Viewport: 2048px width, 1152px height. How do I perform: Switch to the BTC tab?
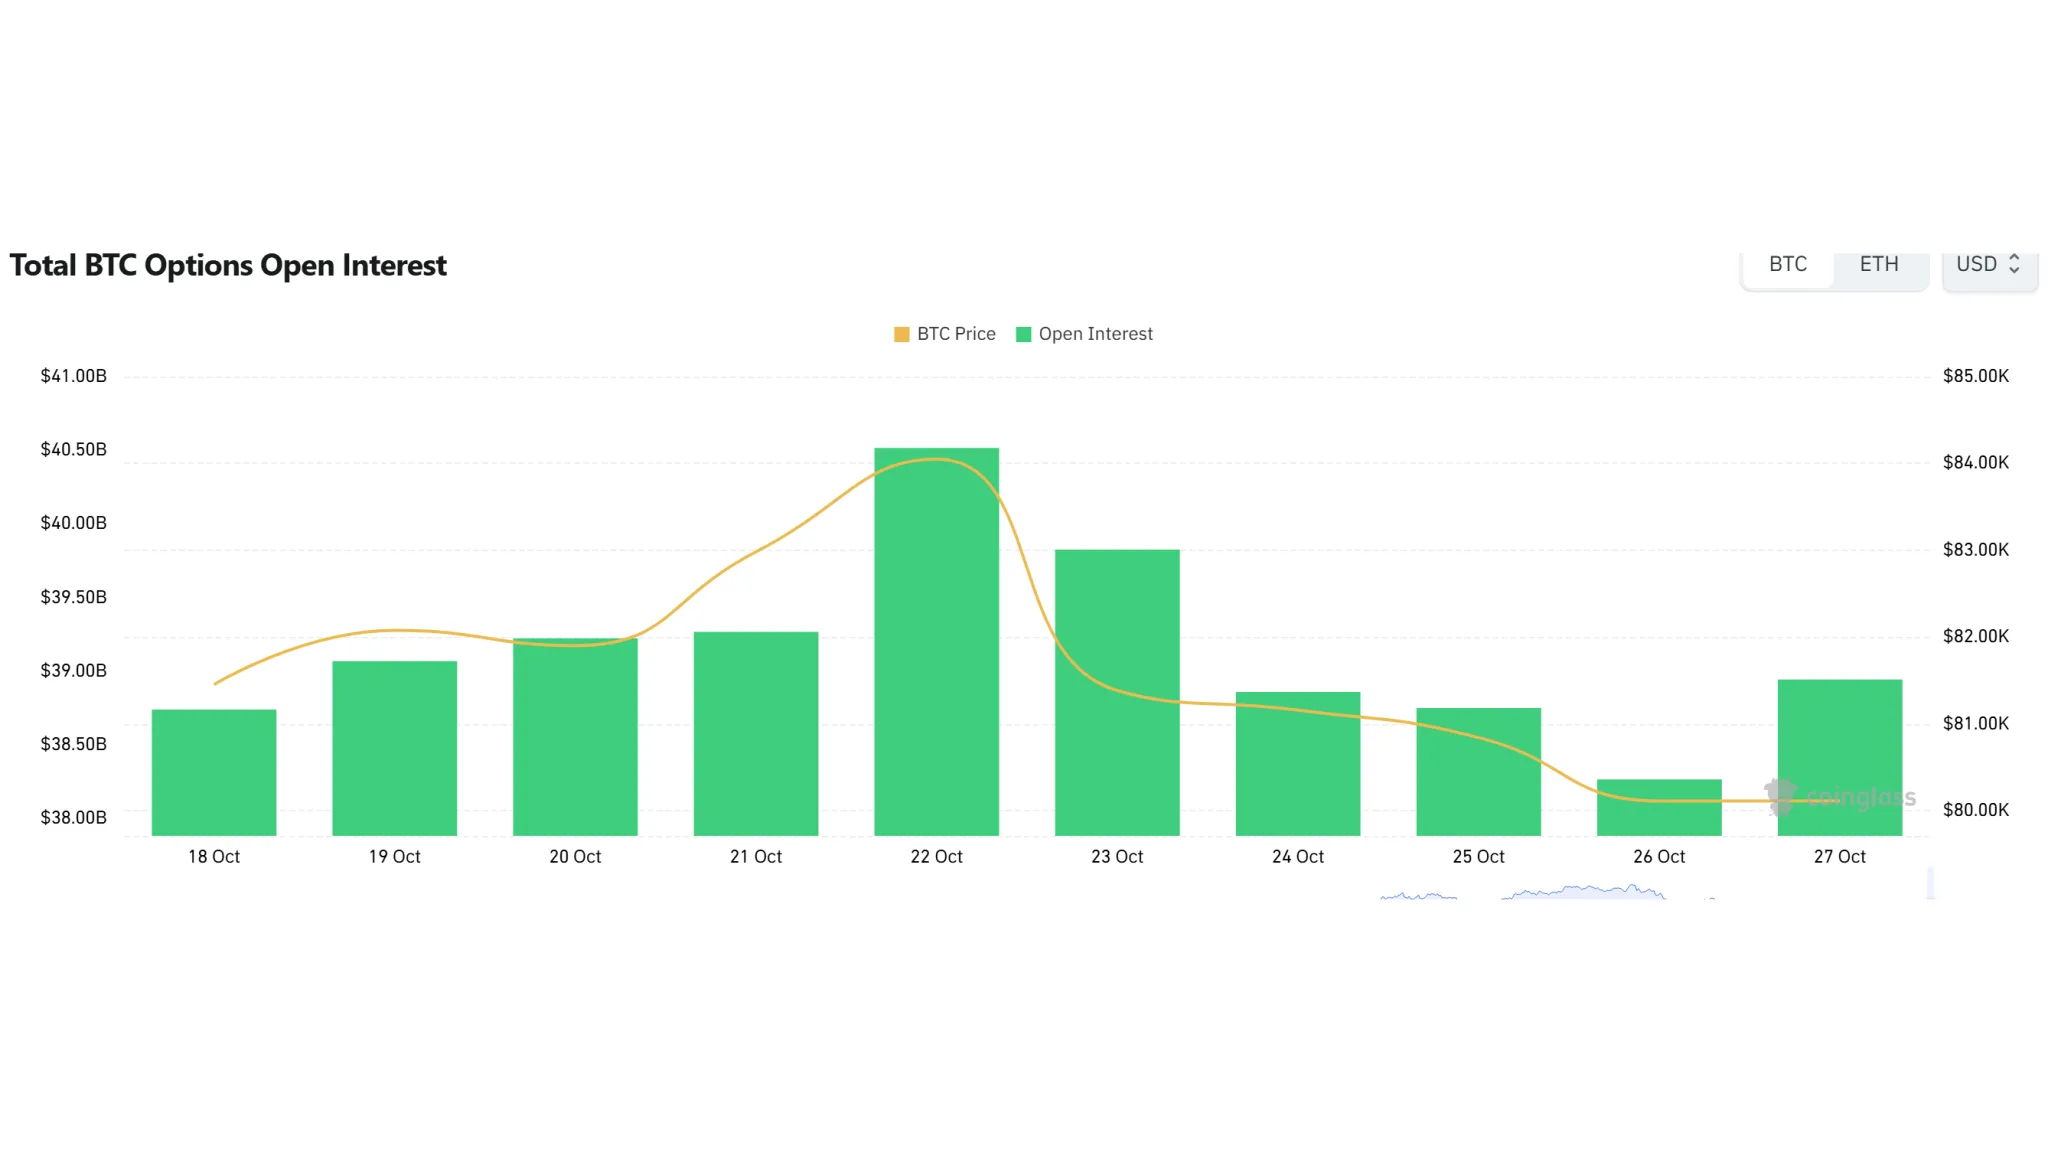pyautogui.click(x=1788, y=265)
